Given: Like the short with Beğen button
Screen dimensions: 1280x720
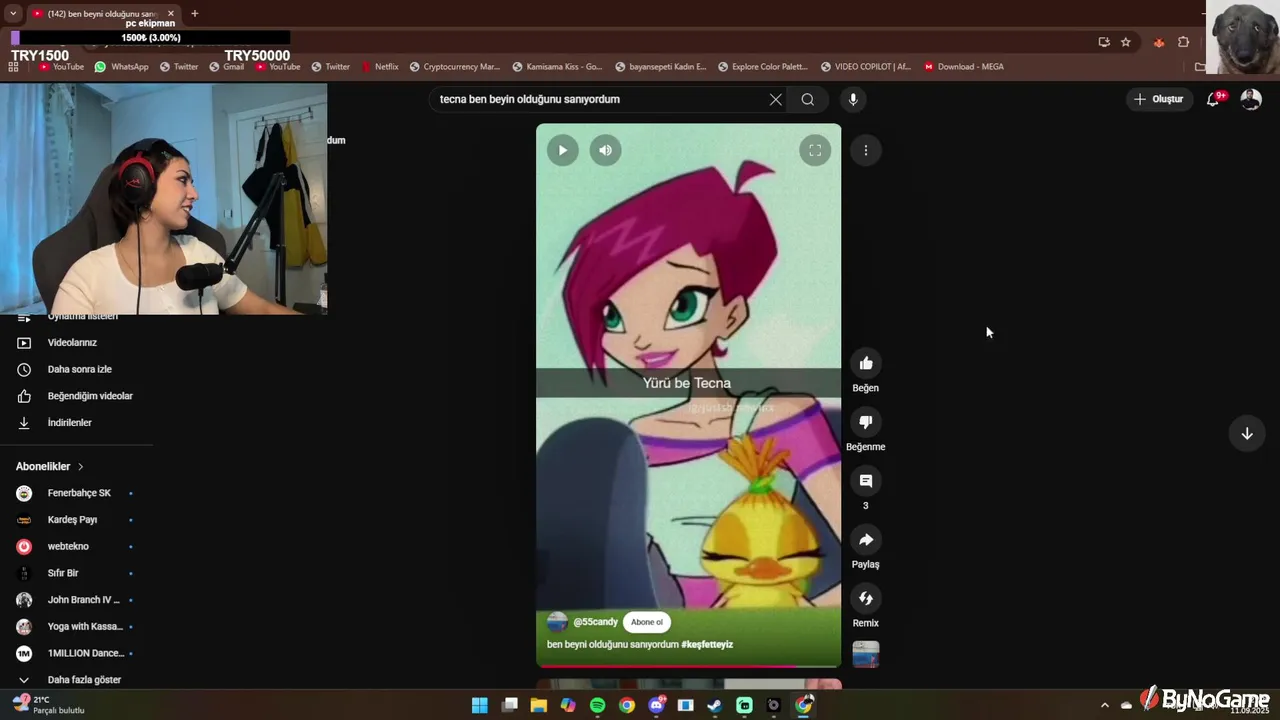Looking at the screenshot, I should click(866, 363).
